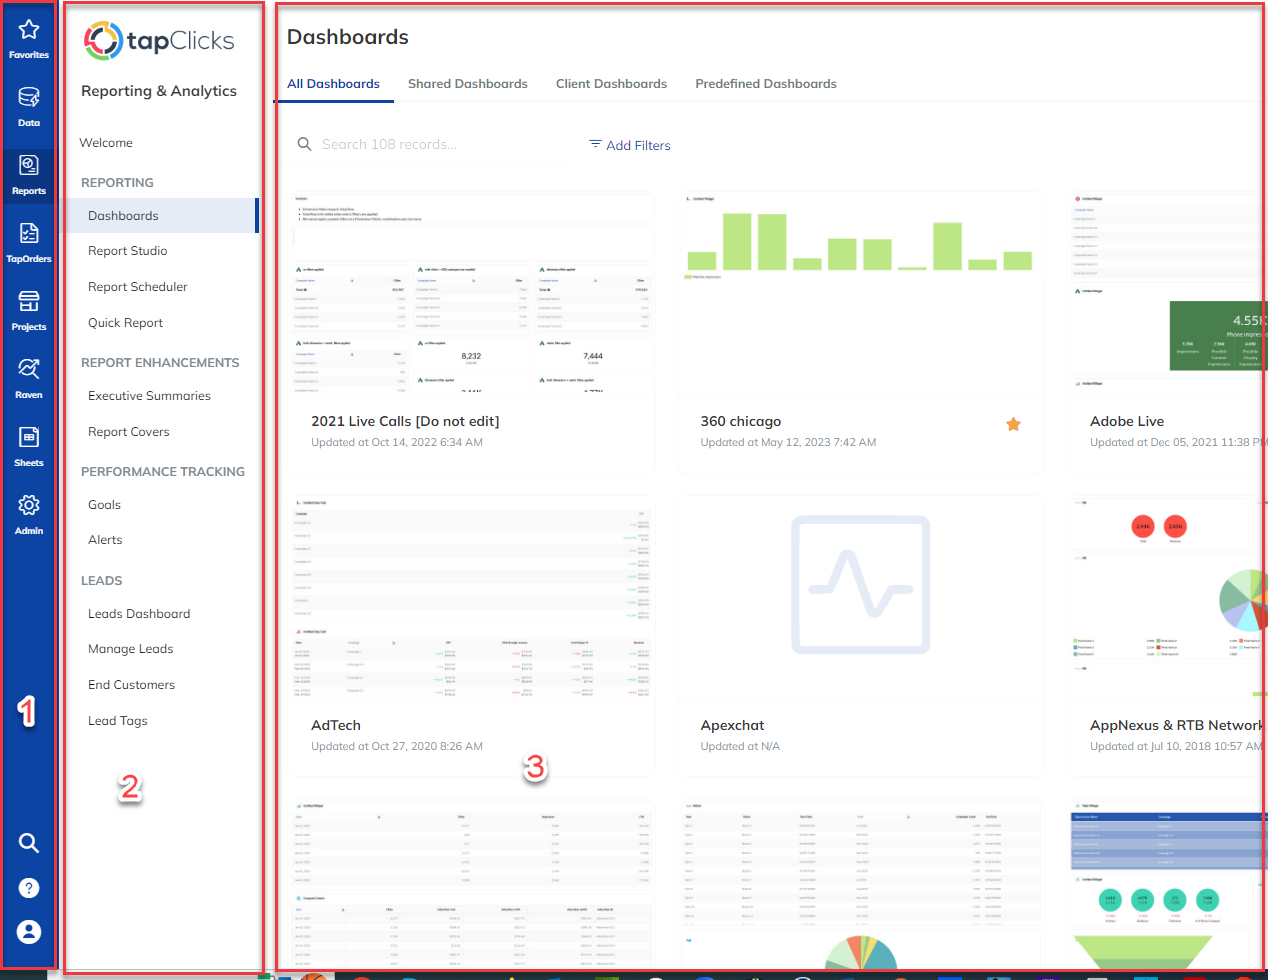Navigate to Manage Leads
1268x980 pixels.
pyautogui.click(x=130, y=648)
